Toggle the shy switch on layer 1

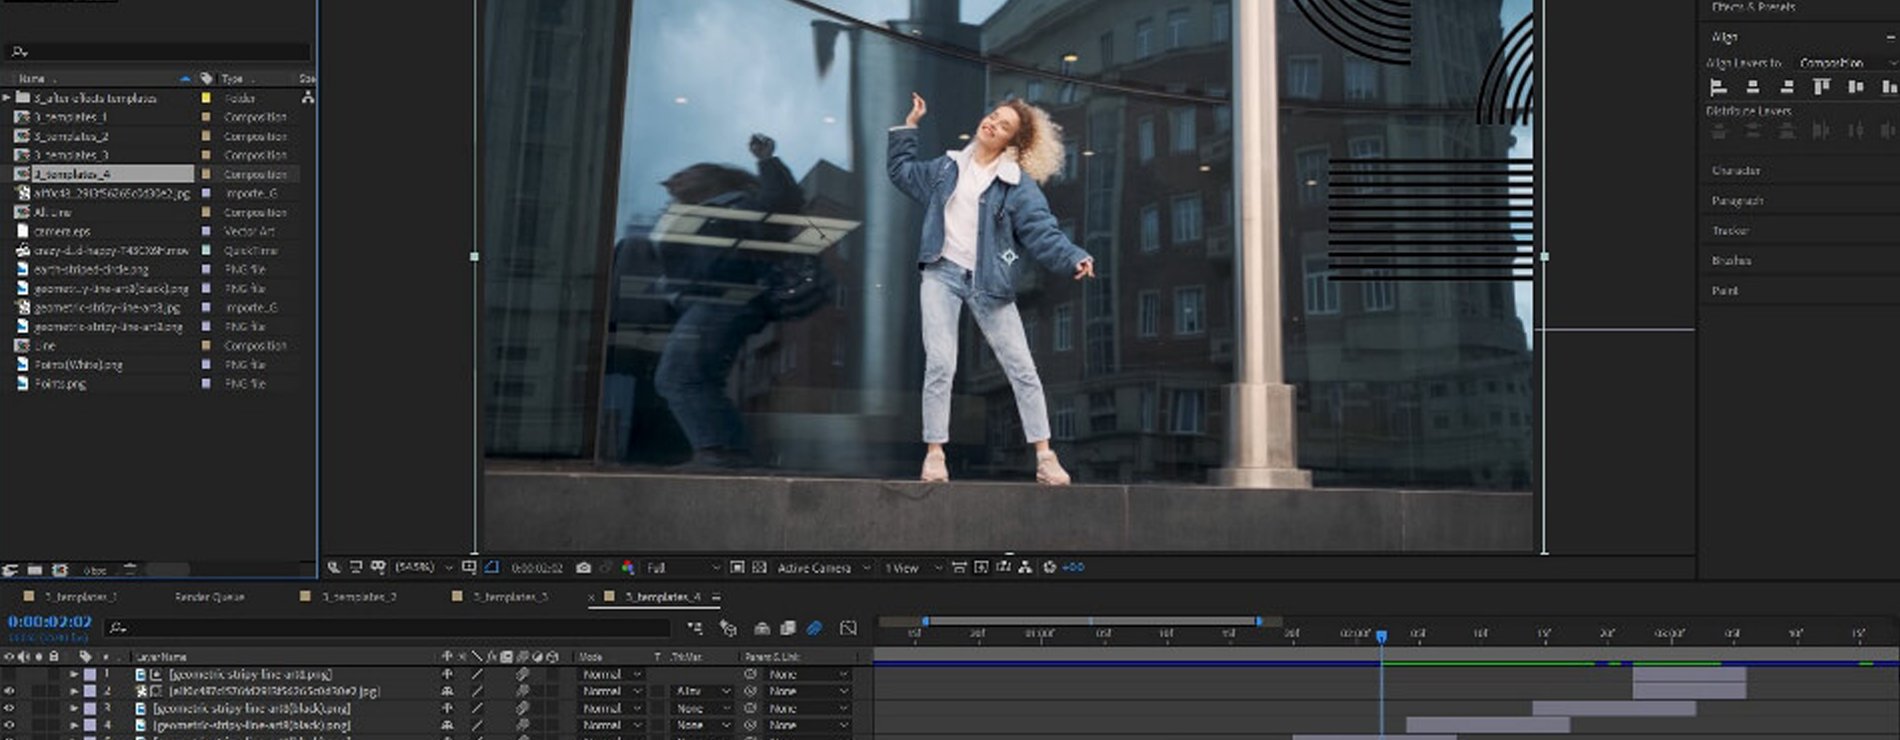[446, 674]
